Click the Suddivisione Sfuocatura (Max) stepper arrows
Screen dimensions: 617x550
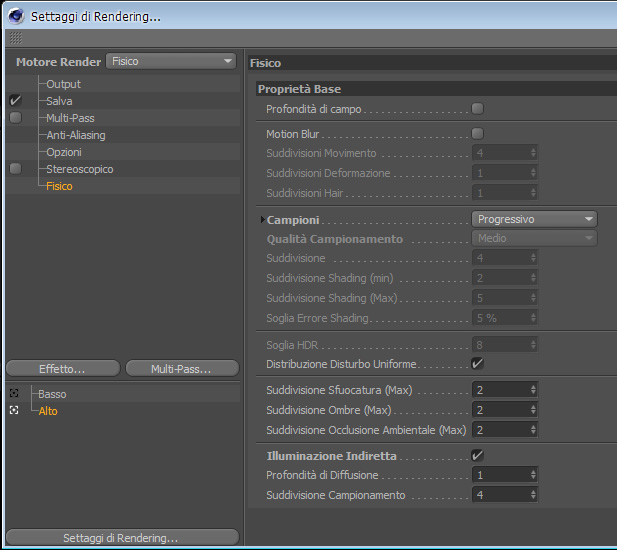point(533,390)
